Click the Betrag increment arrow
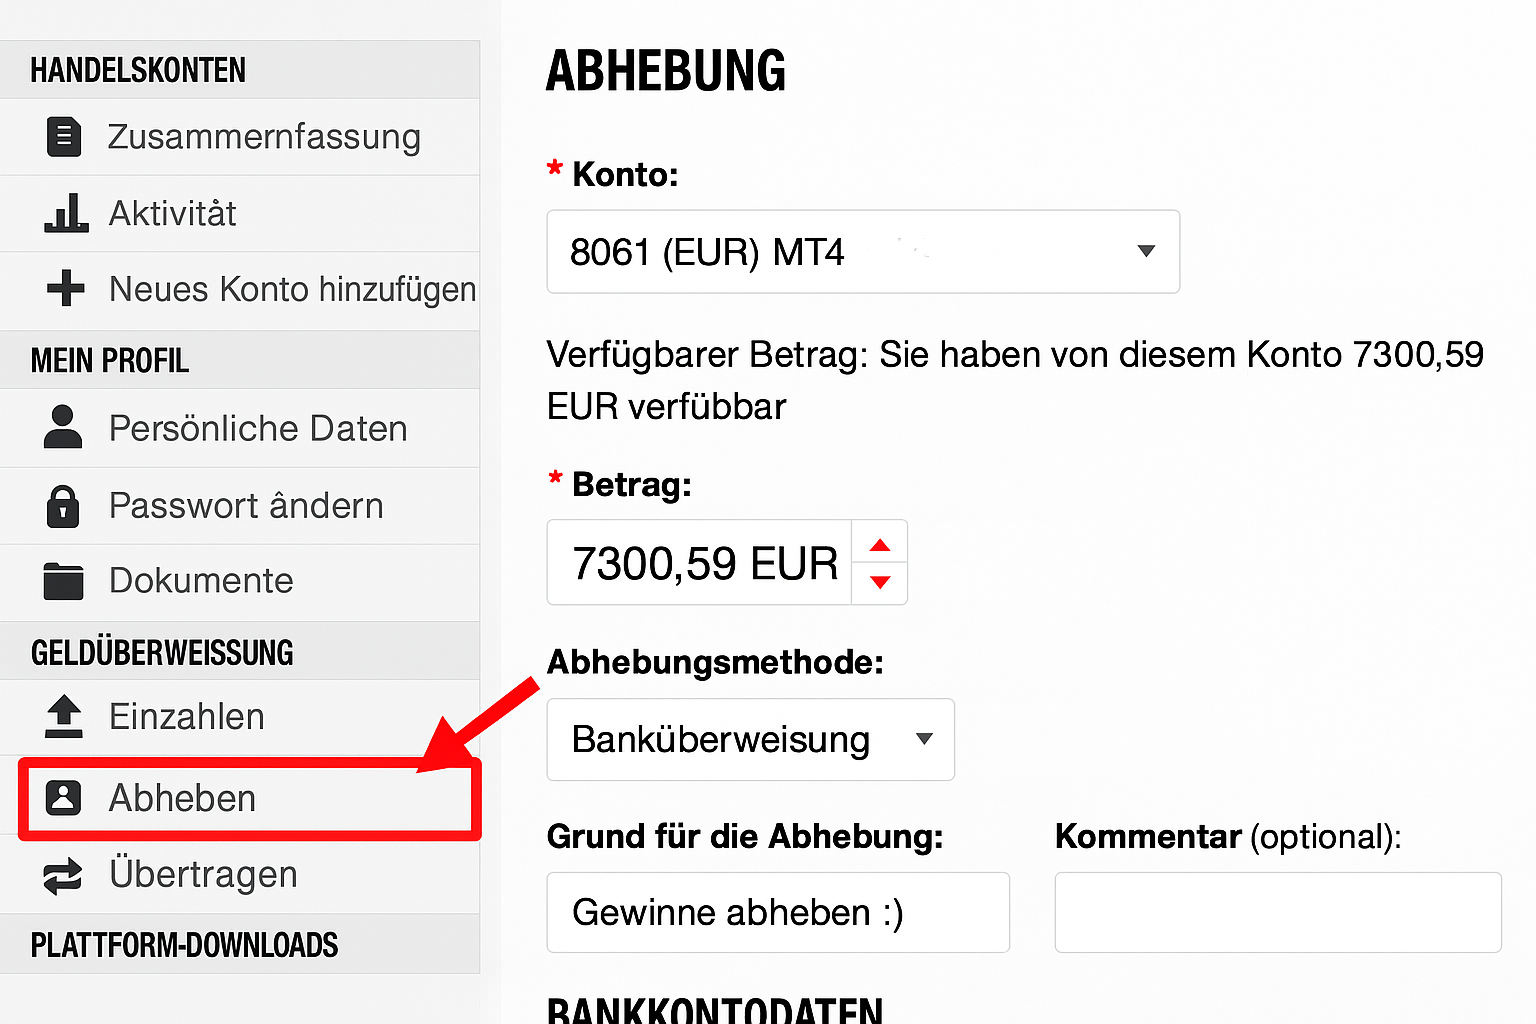This screenshot has width=1536, height=1024. coord(879,543)
